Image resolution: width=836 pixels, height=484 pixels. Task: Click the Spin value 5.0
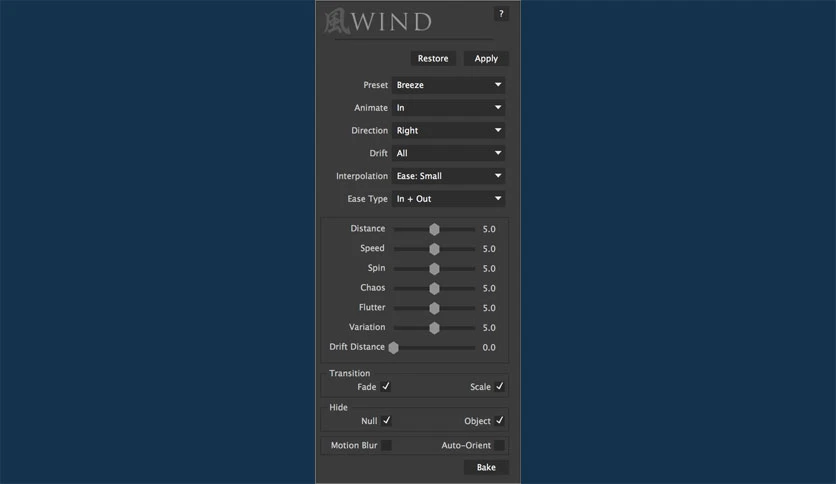pyautogui.click(x=489, y=269)
